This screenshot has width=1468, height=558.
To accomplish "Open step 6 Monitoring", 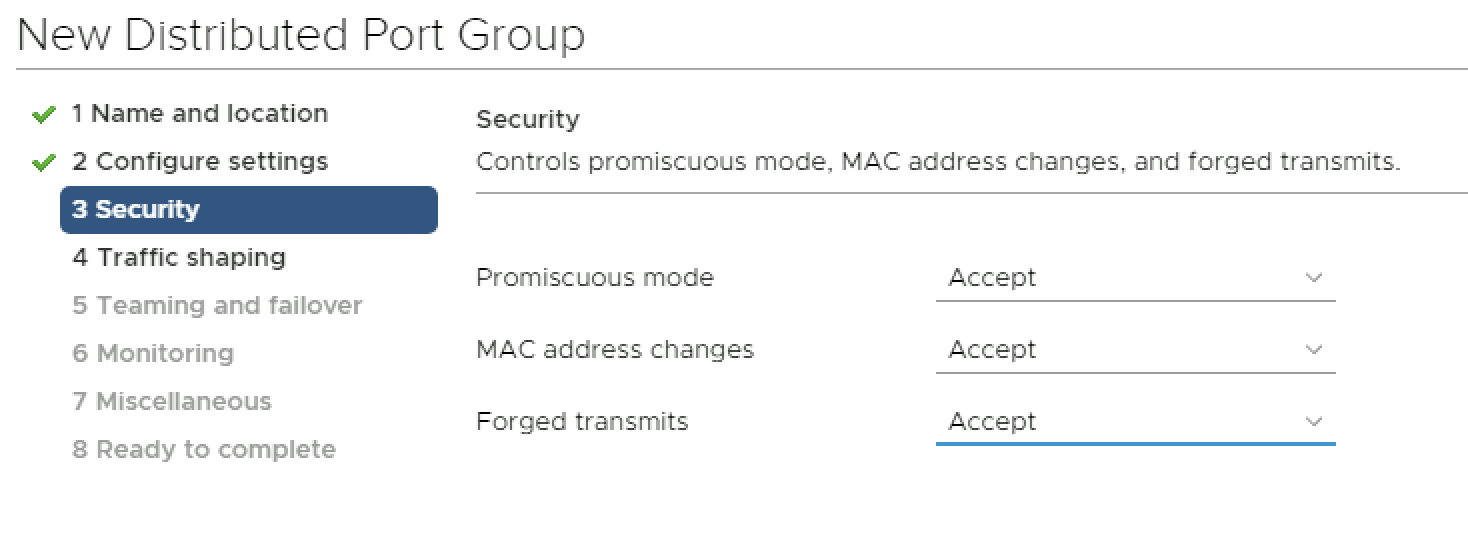I will click(x=153, y=354).
